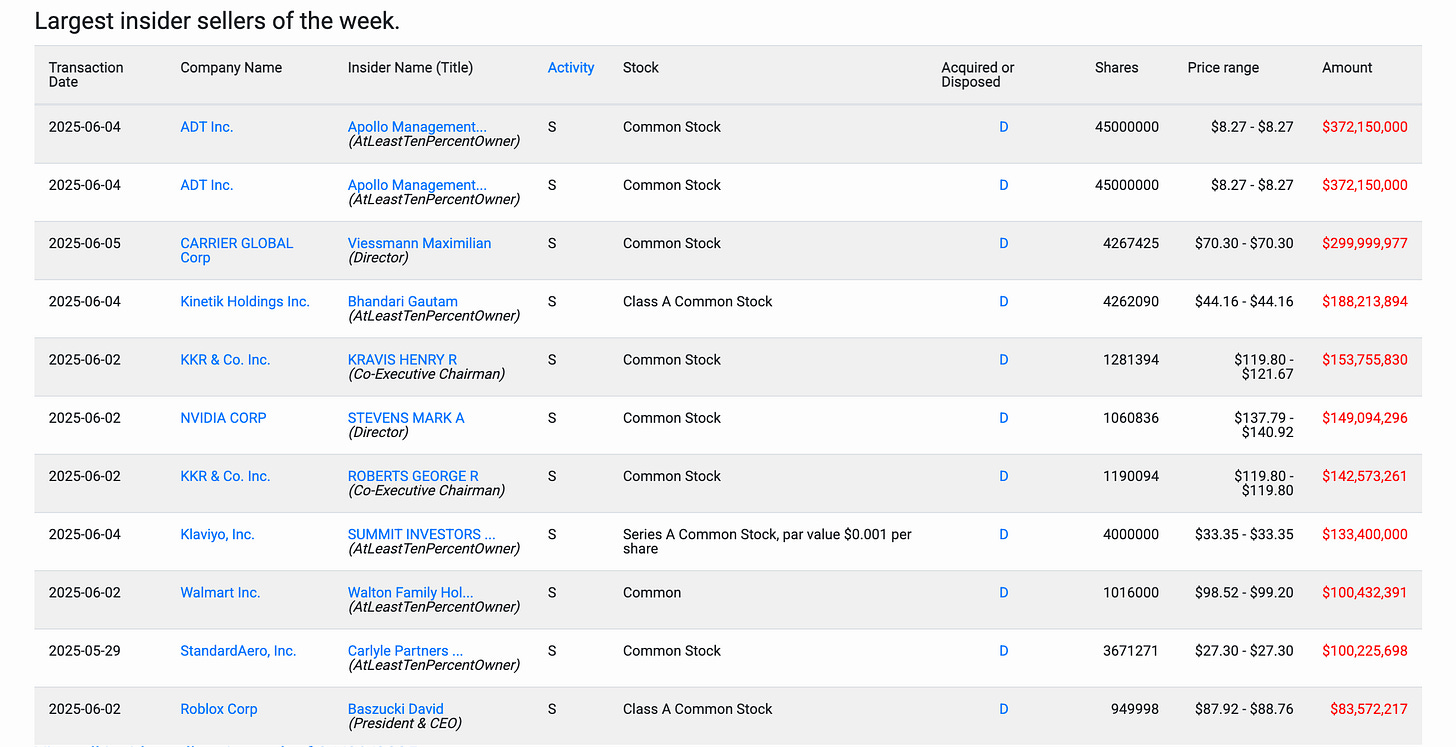Select the date 2025-05-29
This screenshot has width=1456, height=747.
pyautogui.click(x=85, y=650)
